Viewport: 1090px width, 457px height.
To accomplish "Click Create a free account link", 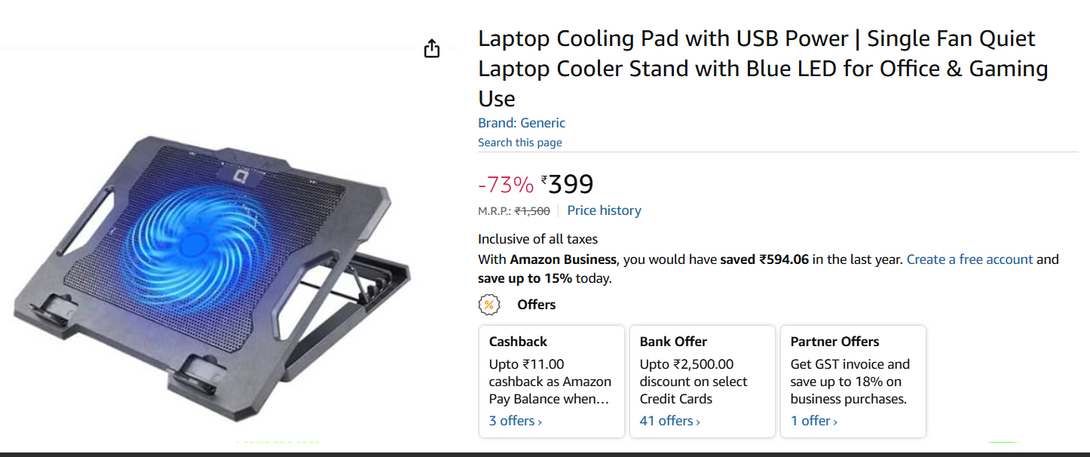I will point(969,259).
